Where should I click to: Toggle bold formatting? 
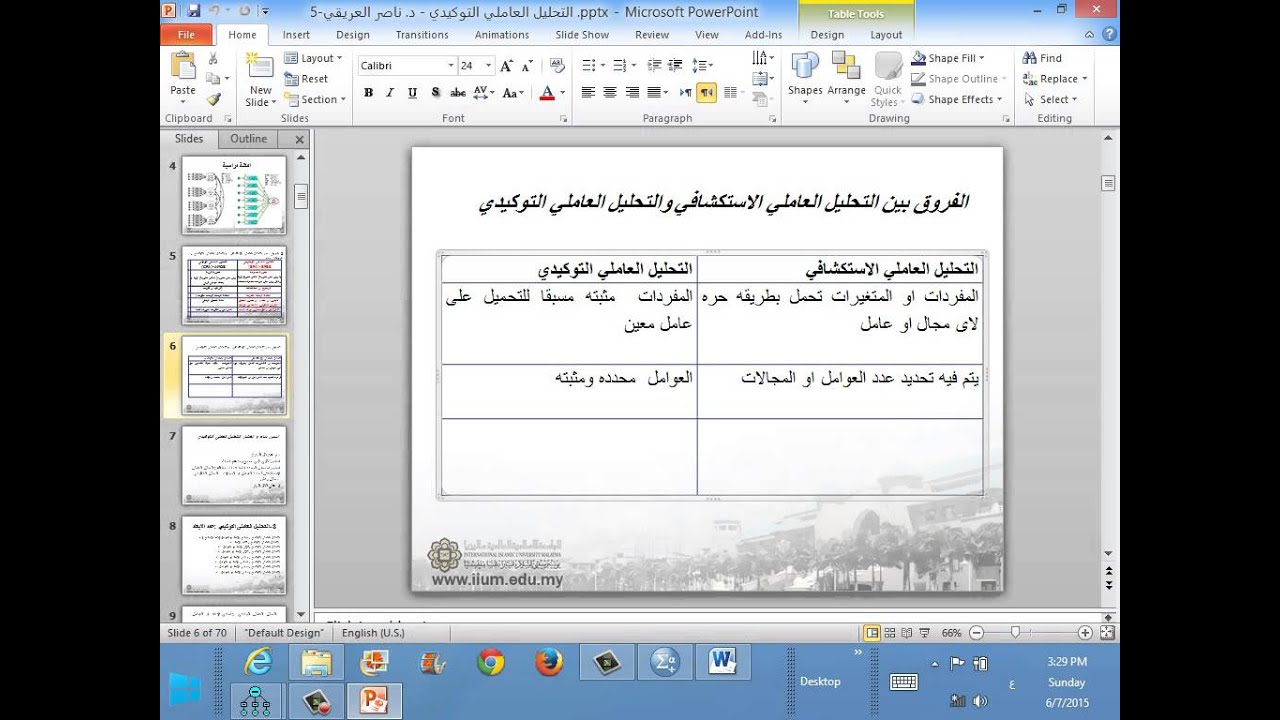coord(368,92)
